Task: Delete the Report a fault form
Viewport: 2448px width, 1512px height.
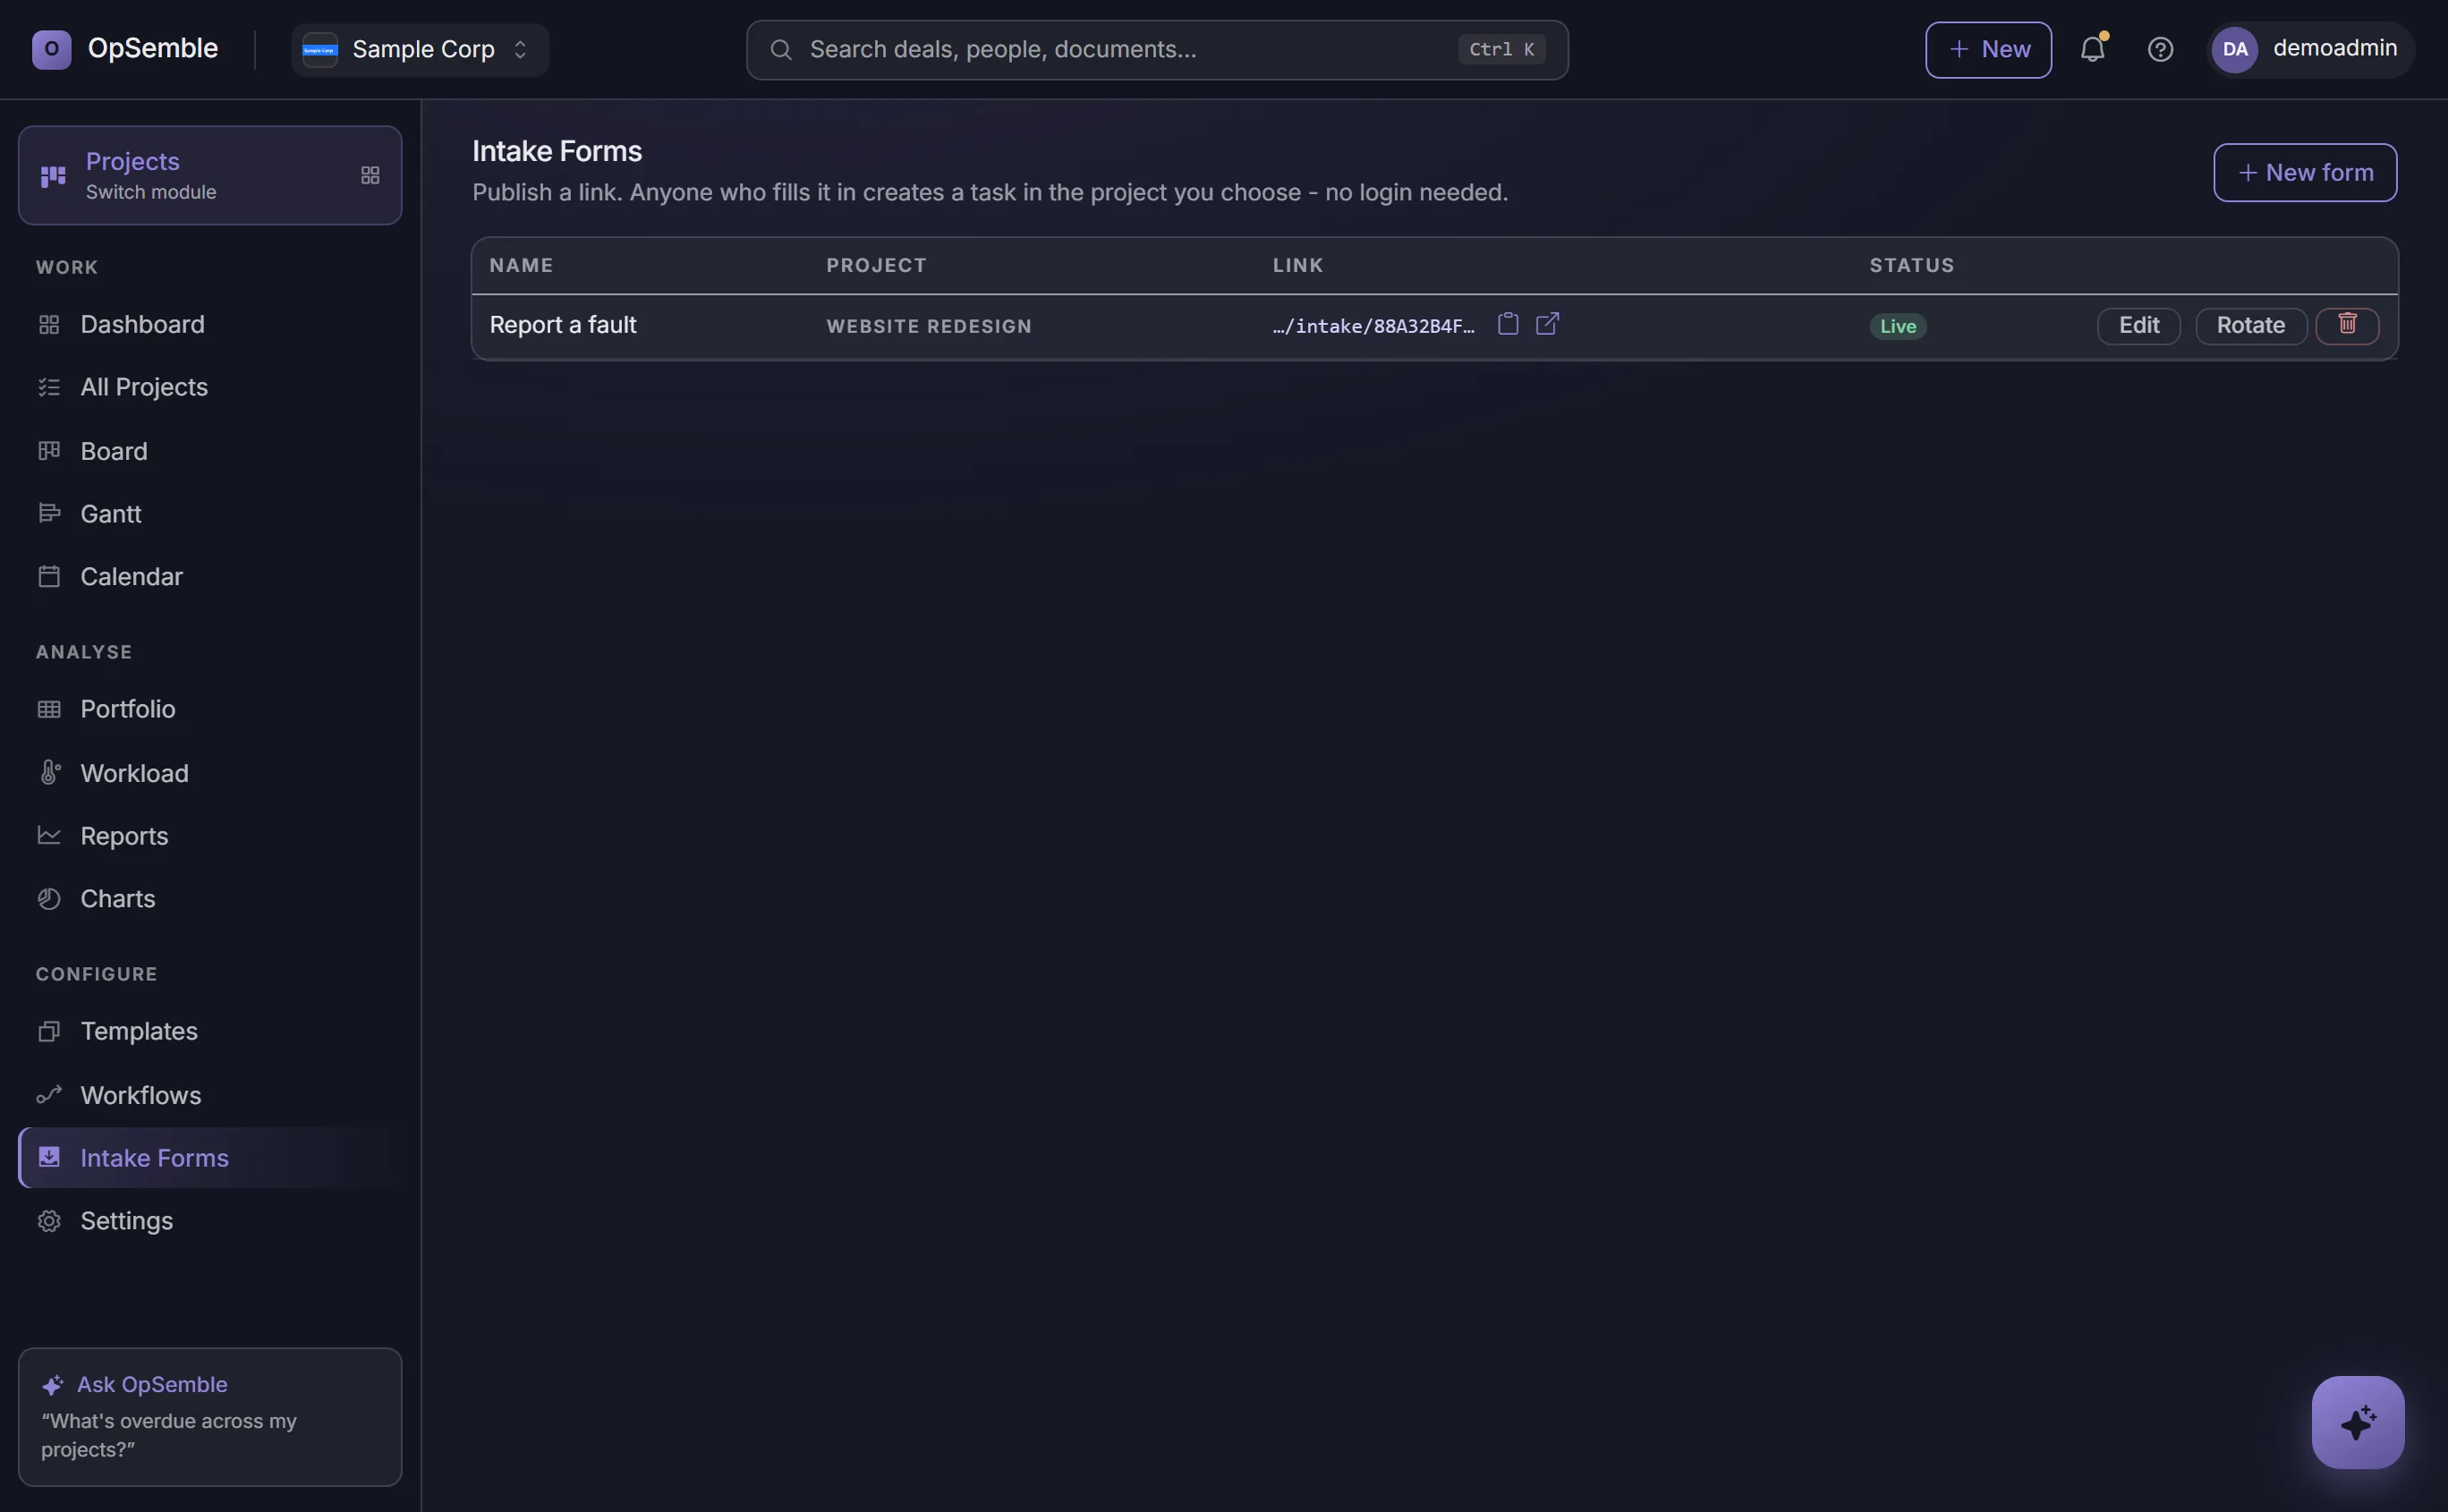Action: point(2346,325)
